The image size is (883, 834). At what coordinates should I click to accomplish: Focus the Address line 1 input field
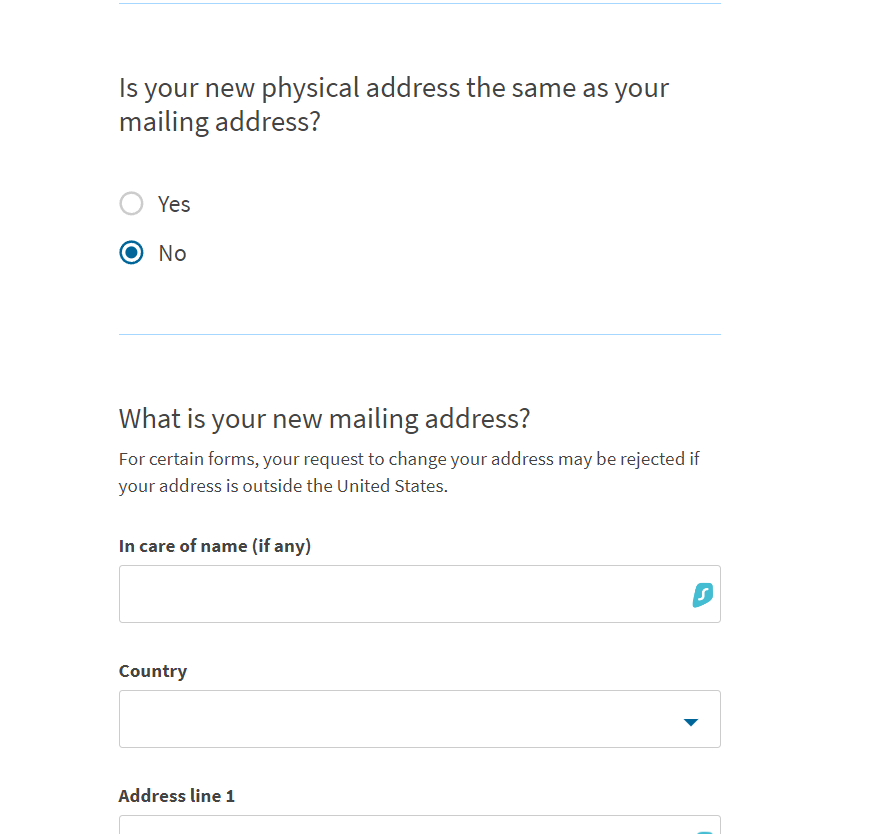pyautogui.click(x=420, y=824)
